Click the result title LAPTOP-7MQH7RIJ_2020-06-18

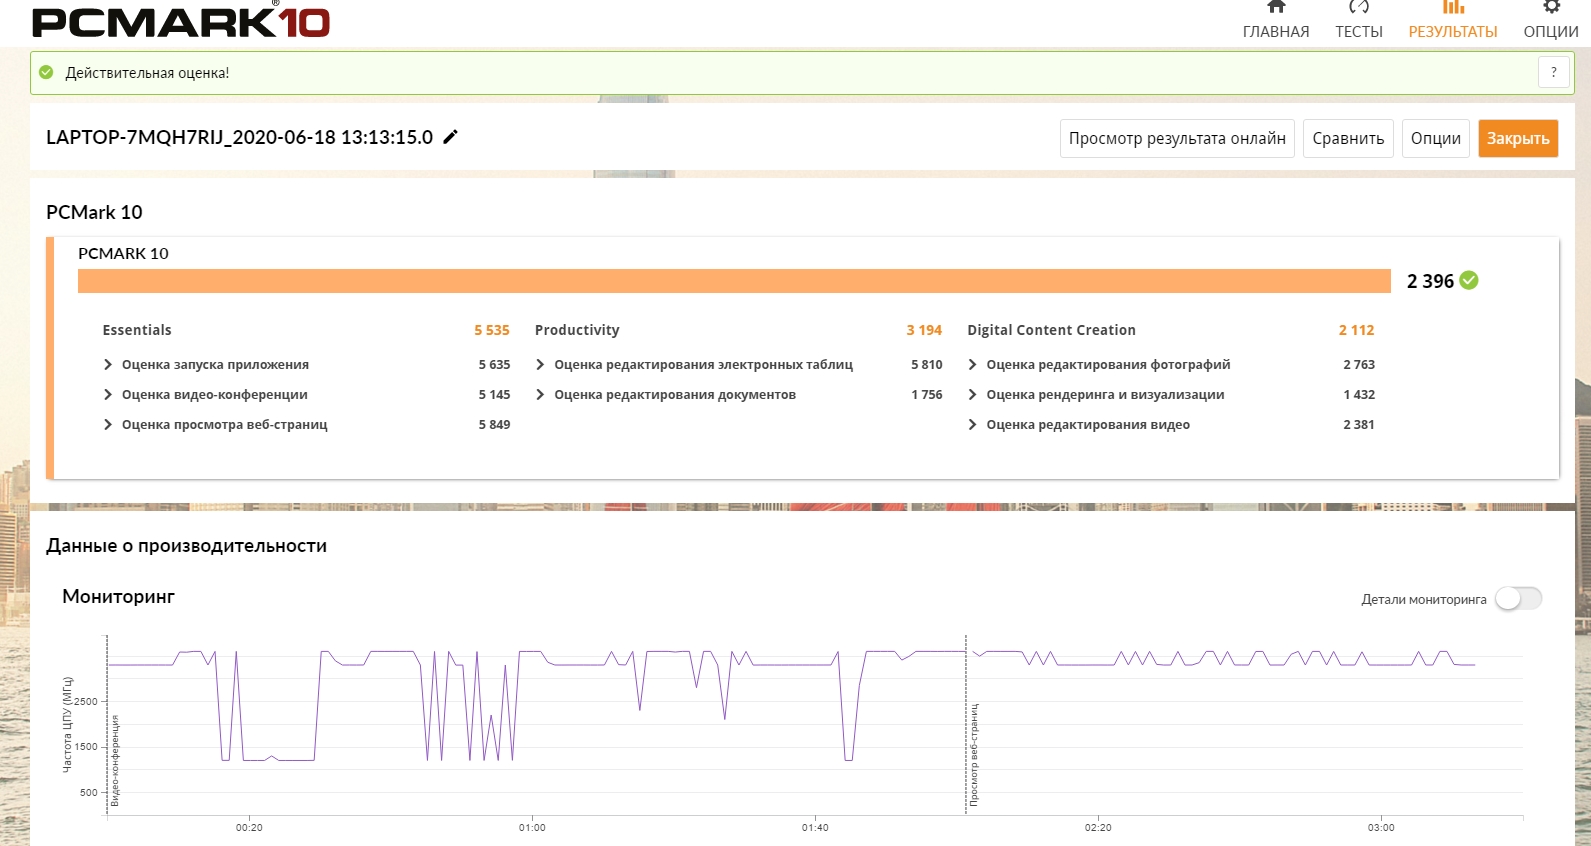pyautogui.click(x=239, y=137)
